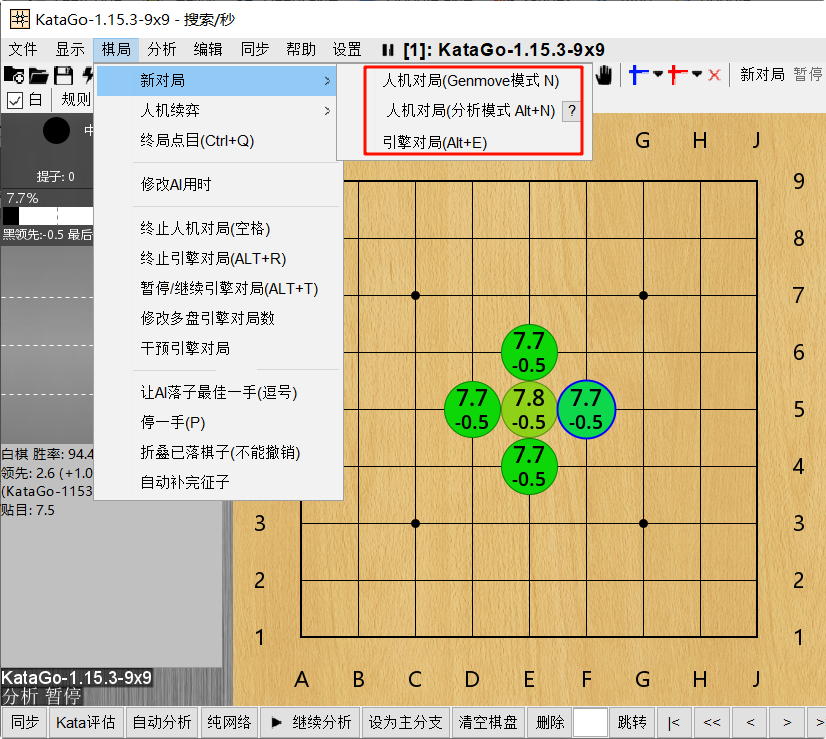Toggle 暂停 in the top toolbar

coord(807,74)
